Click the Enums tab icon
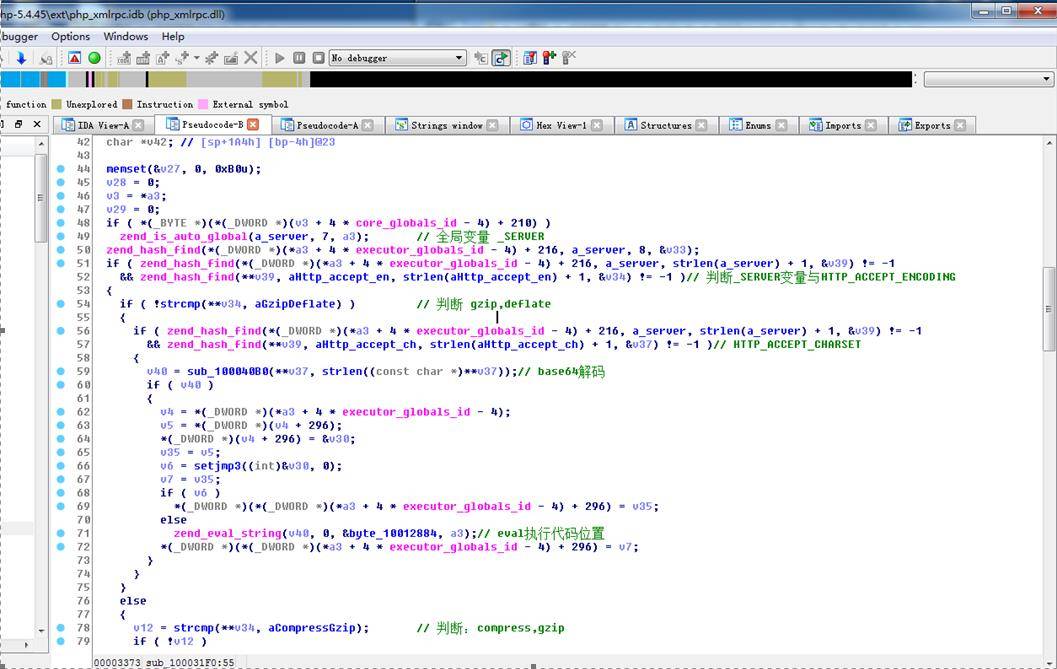The image size is (1057, 669). tap(735, 125)
